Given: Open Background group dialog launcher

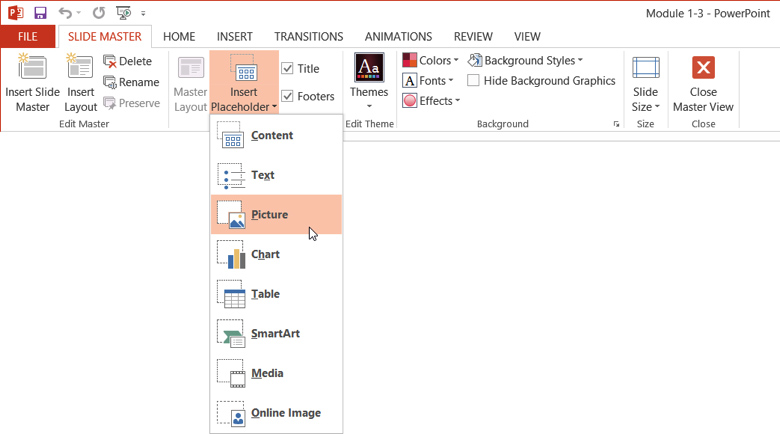Looking at the screenshot, I should (x=616, y=125).
